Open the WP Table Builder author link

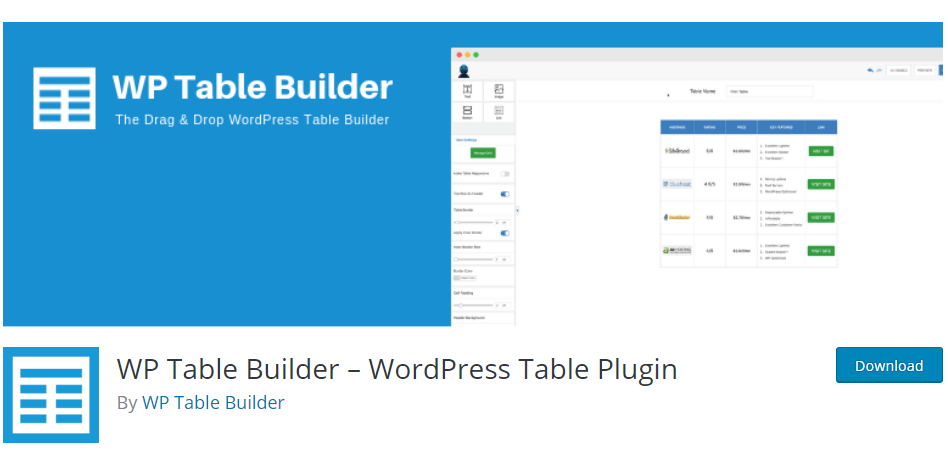tap(213, 402)
